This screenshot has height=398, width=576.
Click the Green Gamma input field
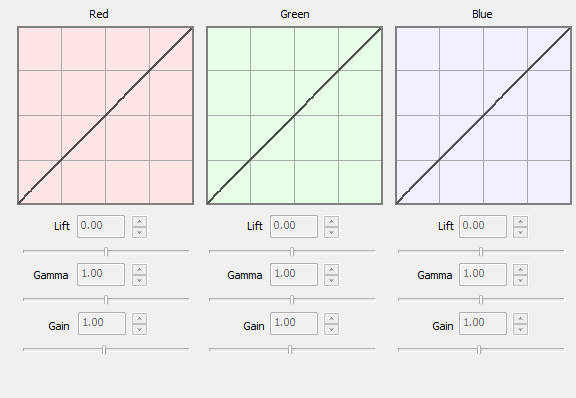294,275
